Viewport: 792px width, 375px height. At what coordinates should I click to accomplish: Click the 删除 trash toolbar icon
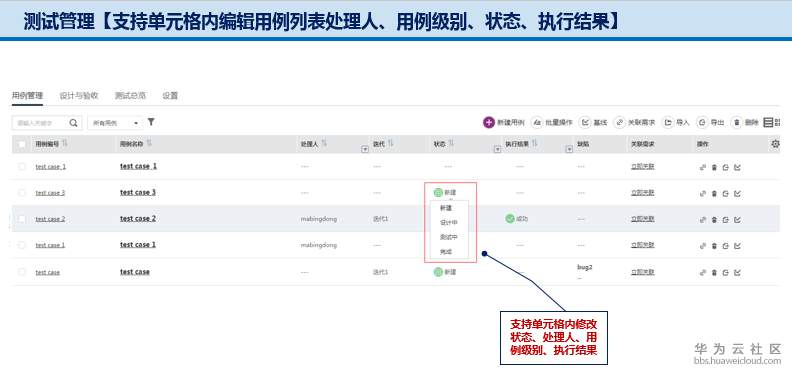(x=737, y=122)
